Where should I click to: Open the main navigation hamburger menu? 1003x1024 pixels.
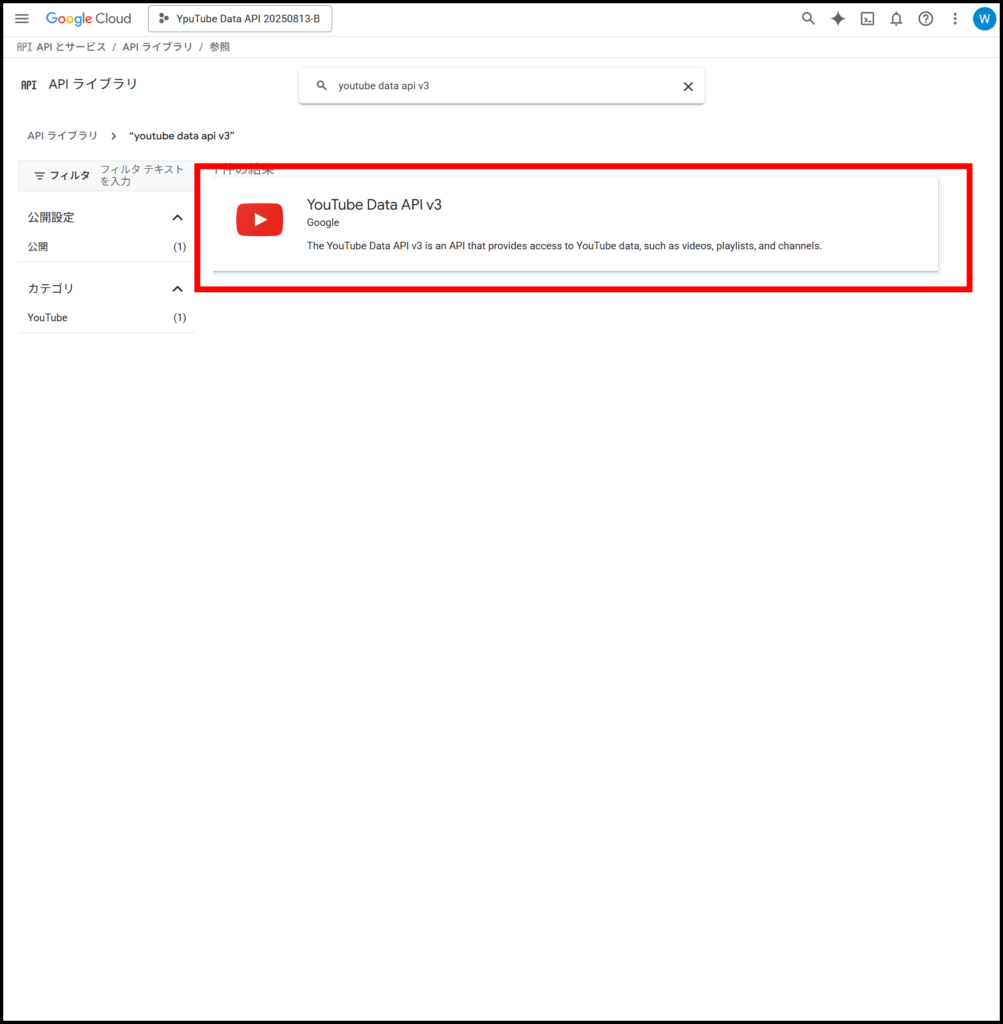pos(22,19)
